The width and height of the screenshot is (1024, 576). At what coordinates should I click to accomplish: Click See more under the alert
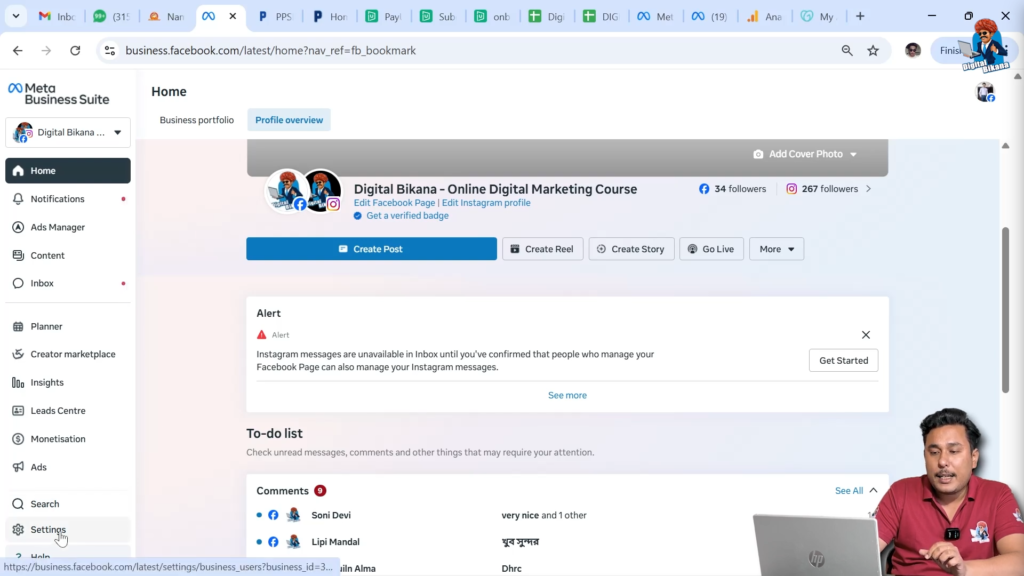click(x=568, y=395)
